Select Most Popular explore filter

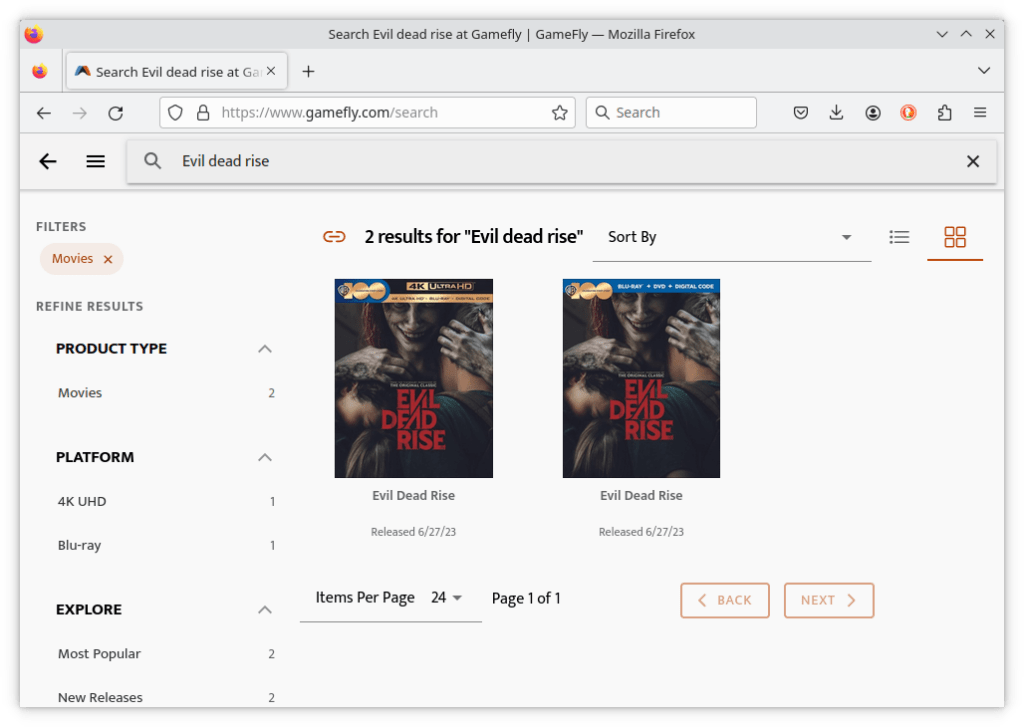click(x=166, y=654)
